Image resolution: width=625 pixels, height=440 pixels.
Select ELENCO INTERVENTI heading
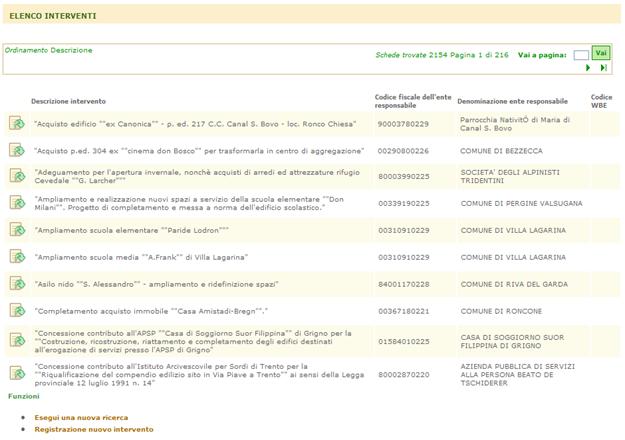click(53, 16)
